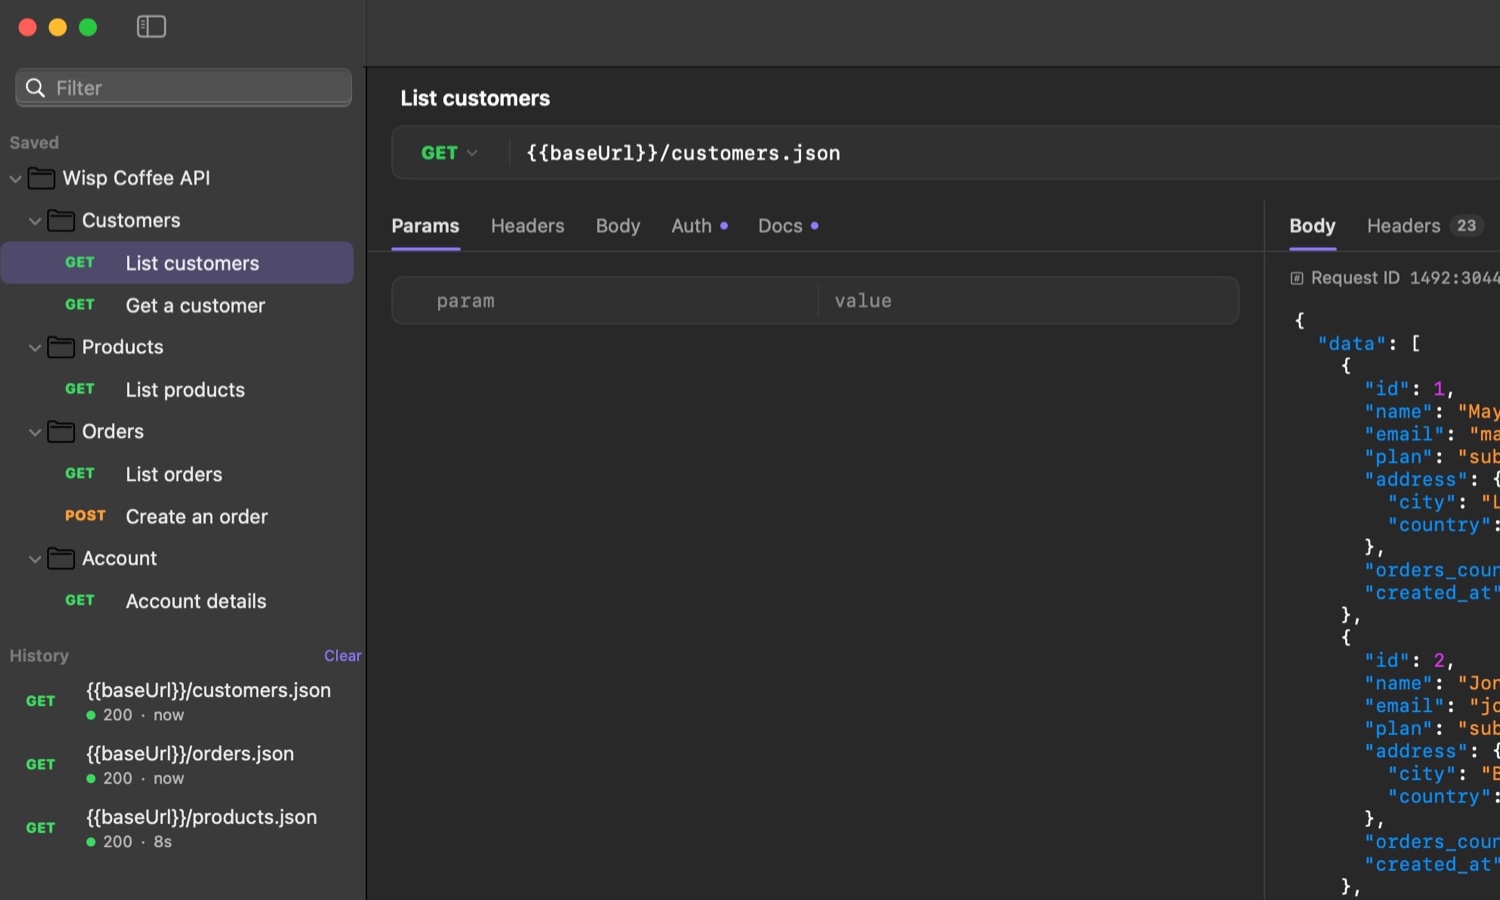Viewport: 1500px width, 900px height.
Task: Select the List customers request
Action: pos(177,263)
